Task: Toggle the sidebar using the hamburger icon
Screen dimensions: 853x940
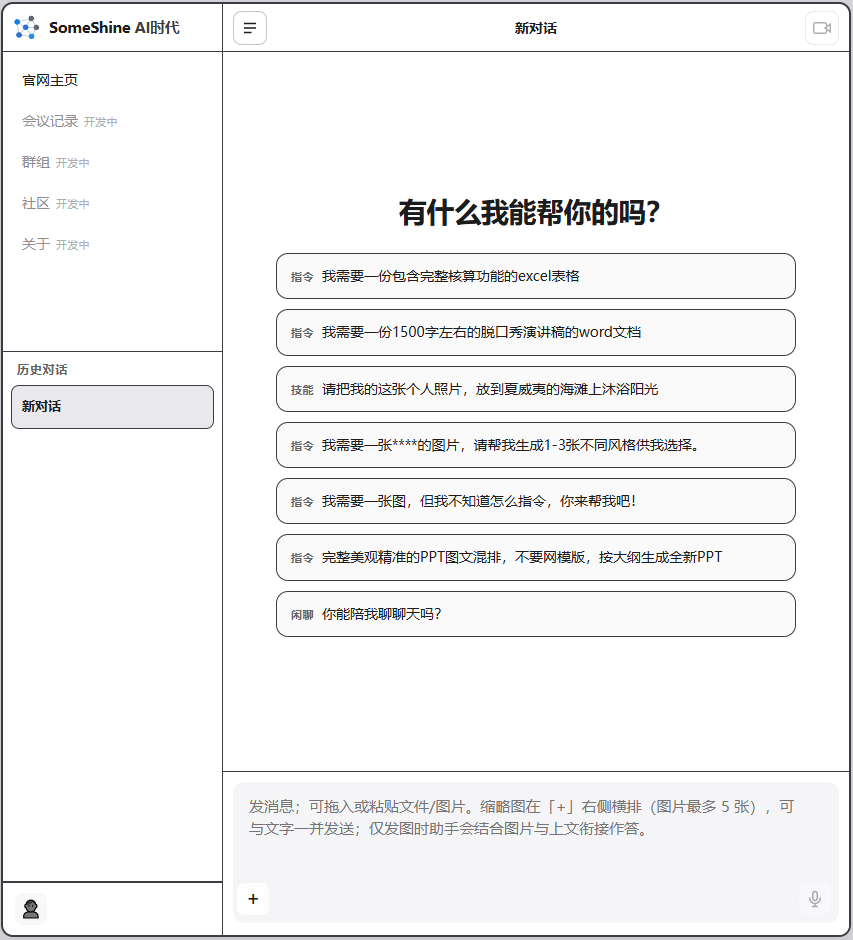Action: 249,27
